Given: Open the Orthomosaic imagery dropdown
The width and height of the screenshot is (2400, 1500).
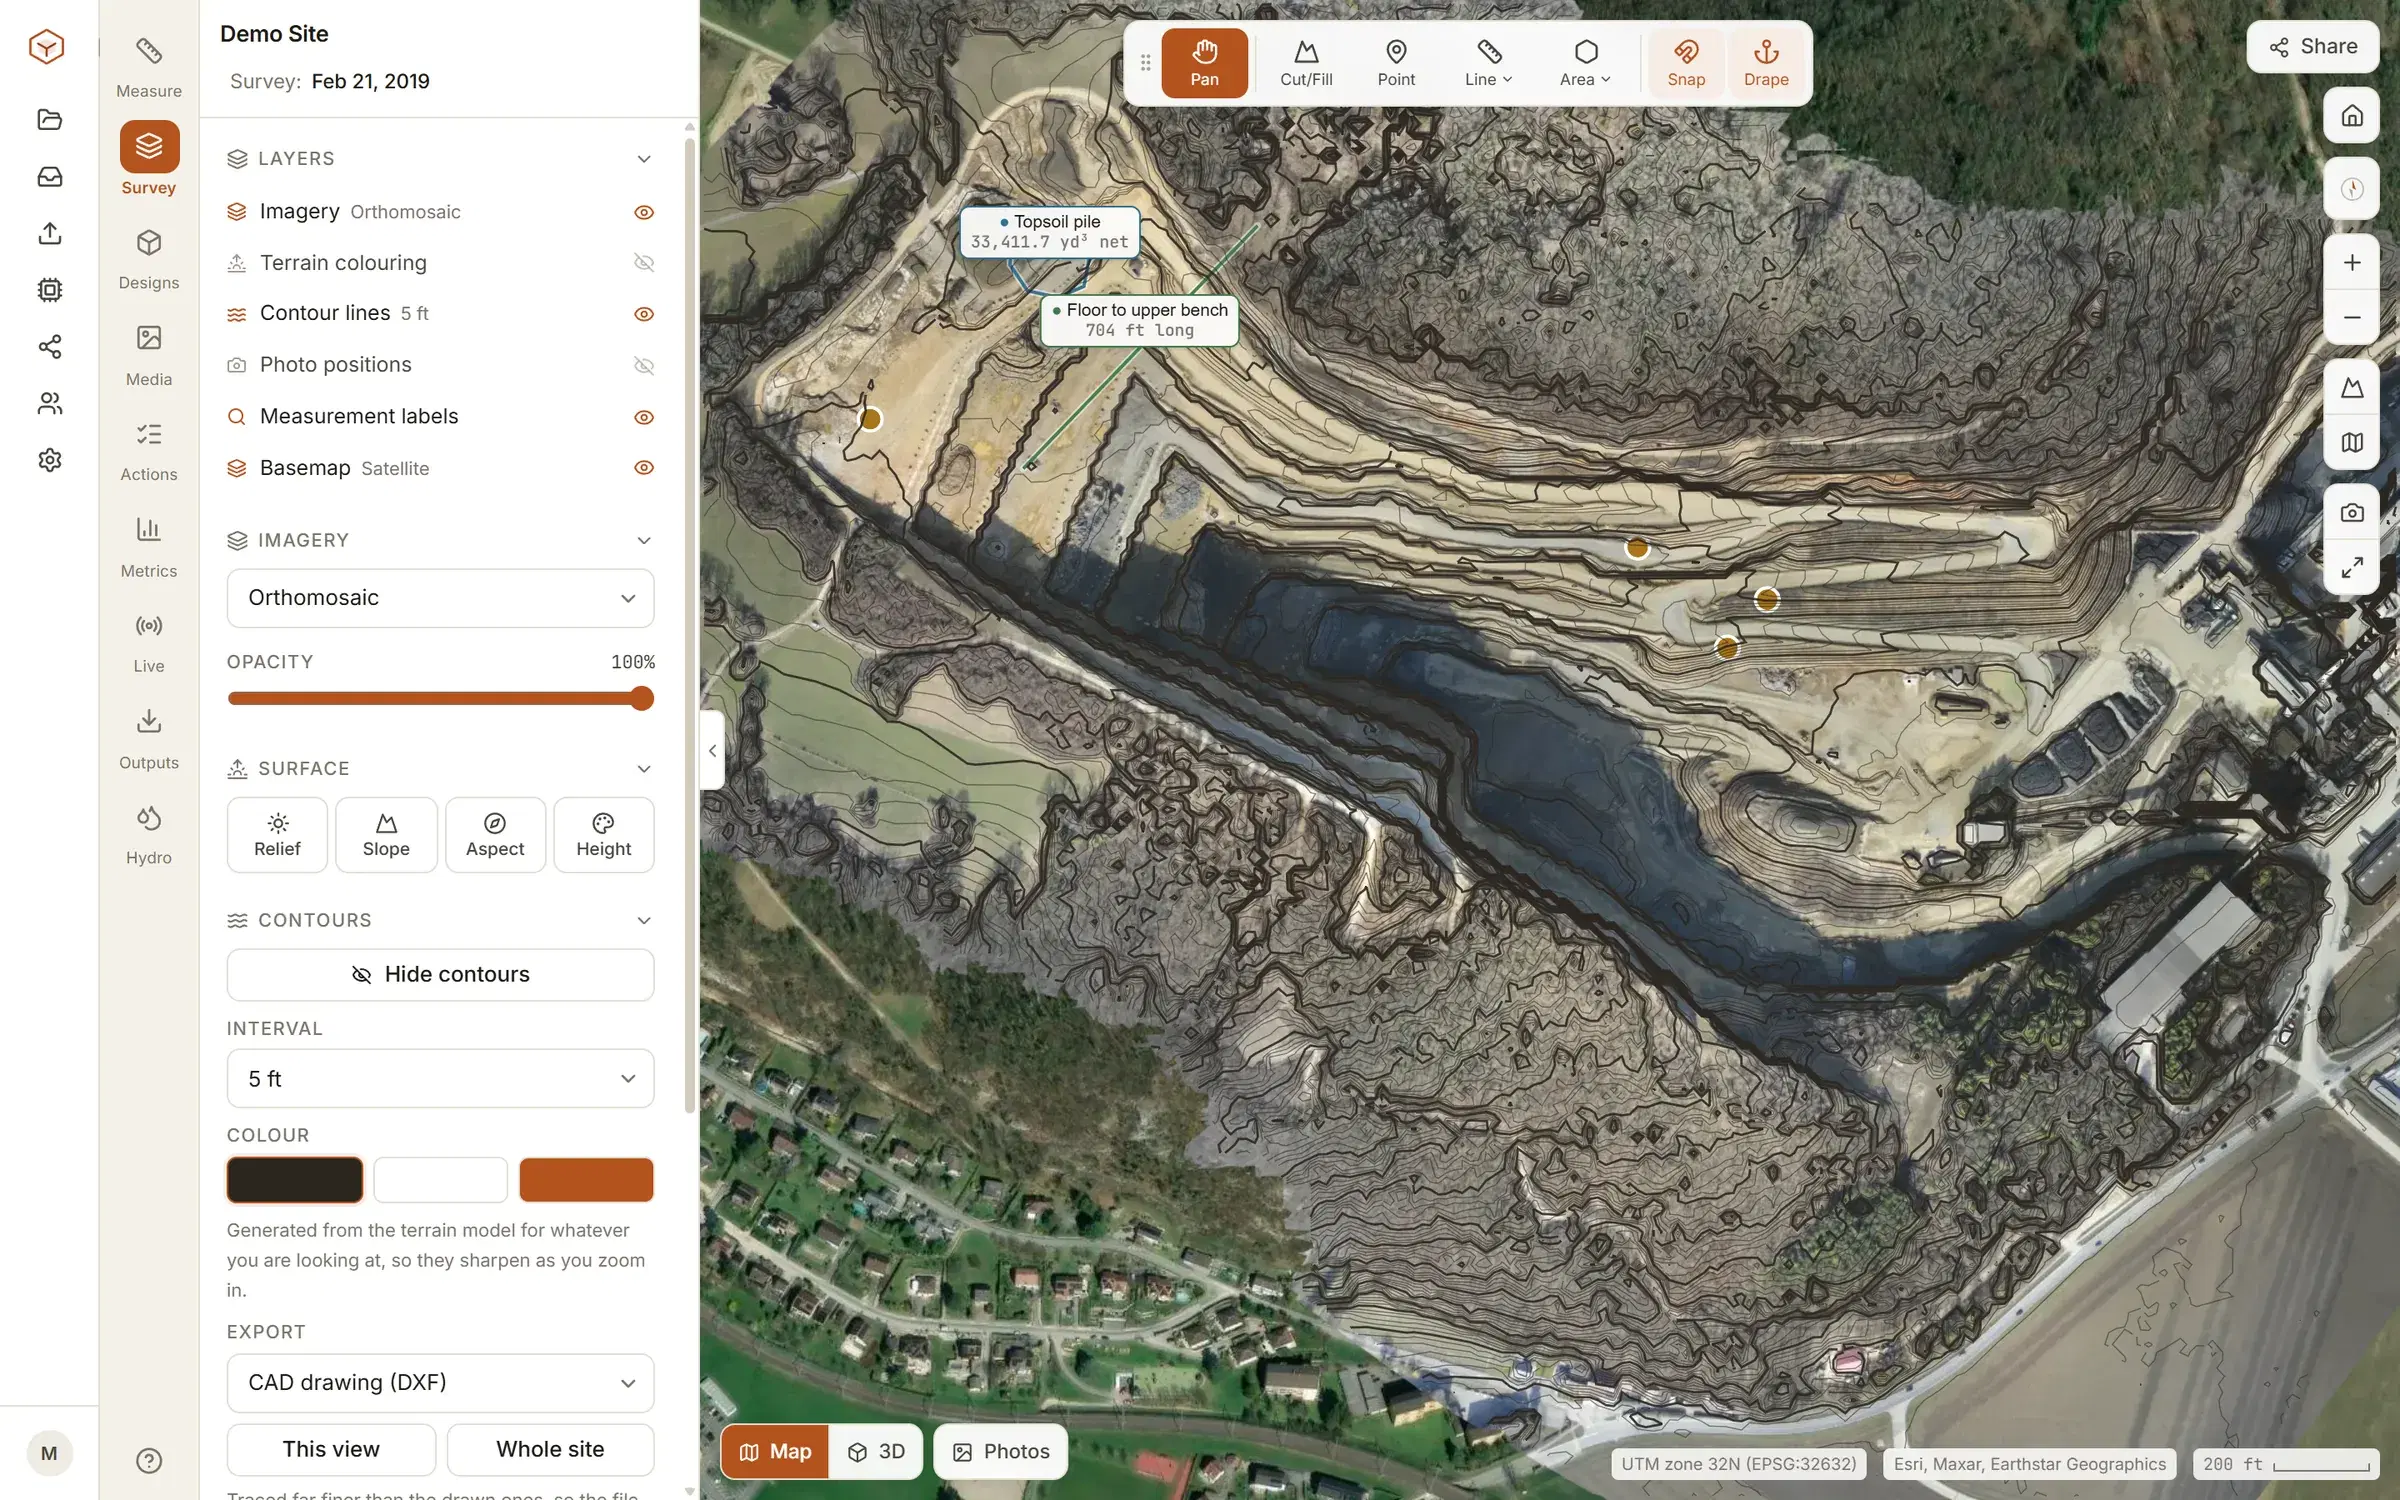Looking at the screenshot, I should [440, 598].
